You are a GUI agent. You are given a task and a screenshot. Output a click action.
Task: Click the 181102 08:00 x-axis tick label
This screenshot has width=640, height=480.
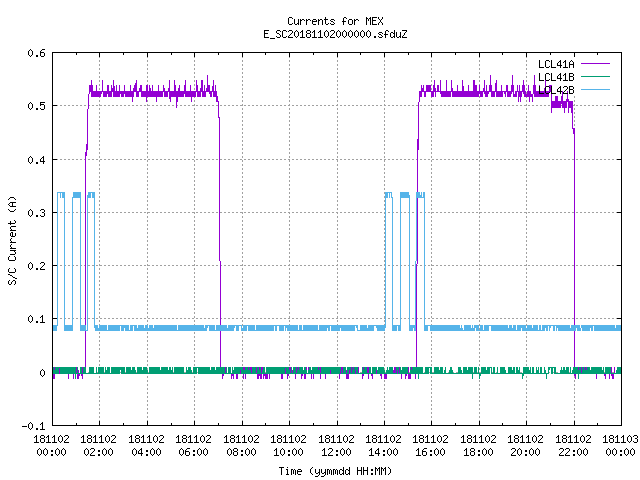241,446
